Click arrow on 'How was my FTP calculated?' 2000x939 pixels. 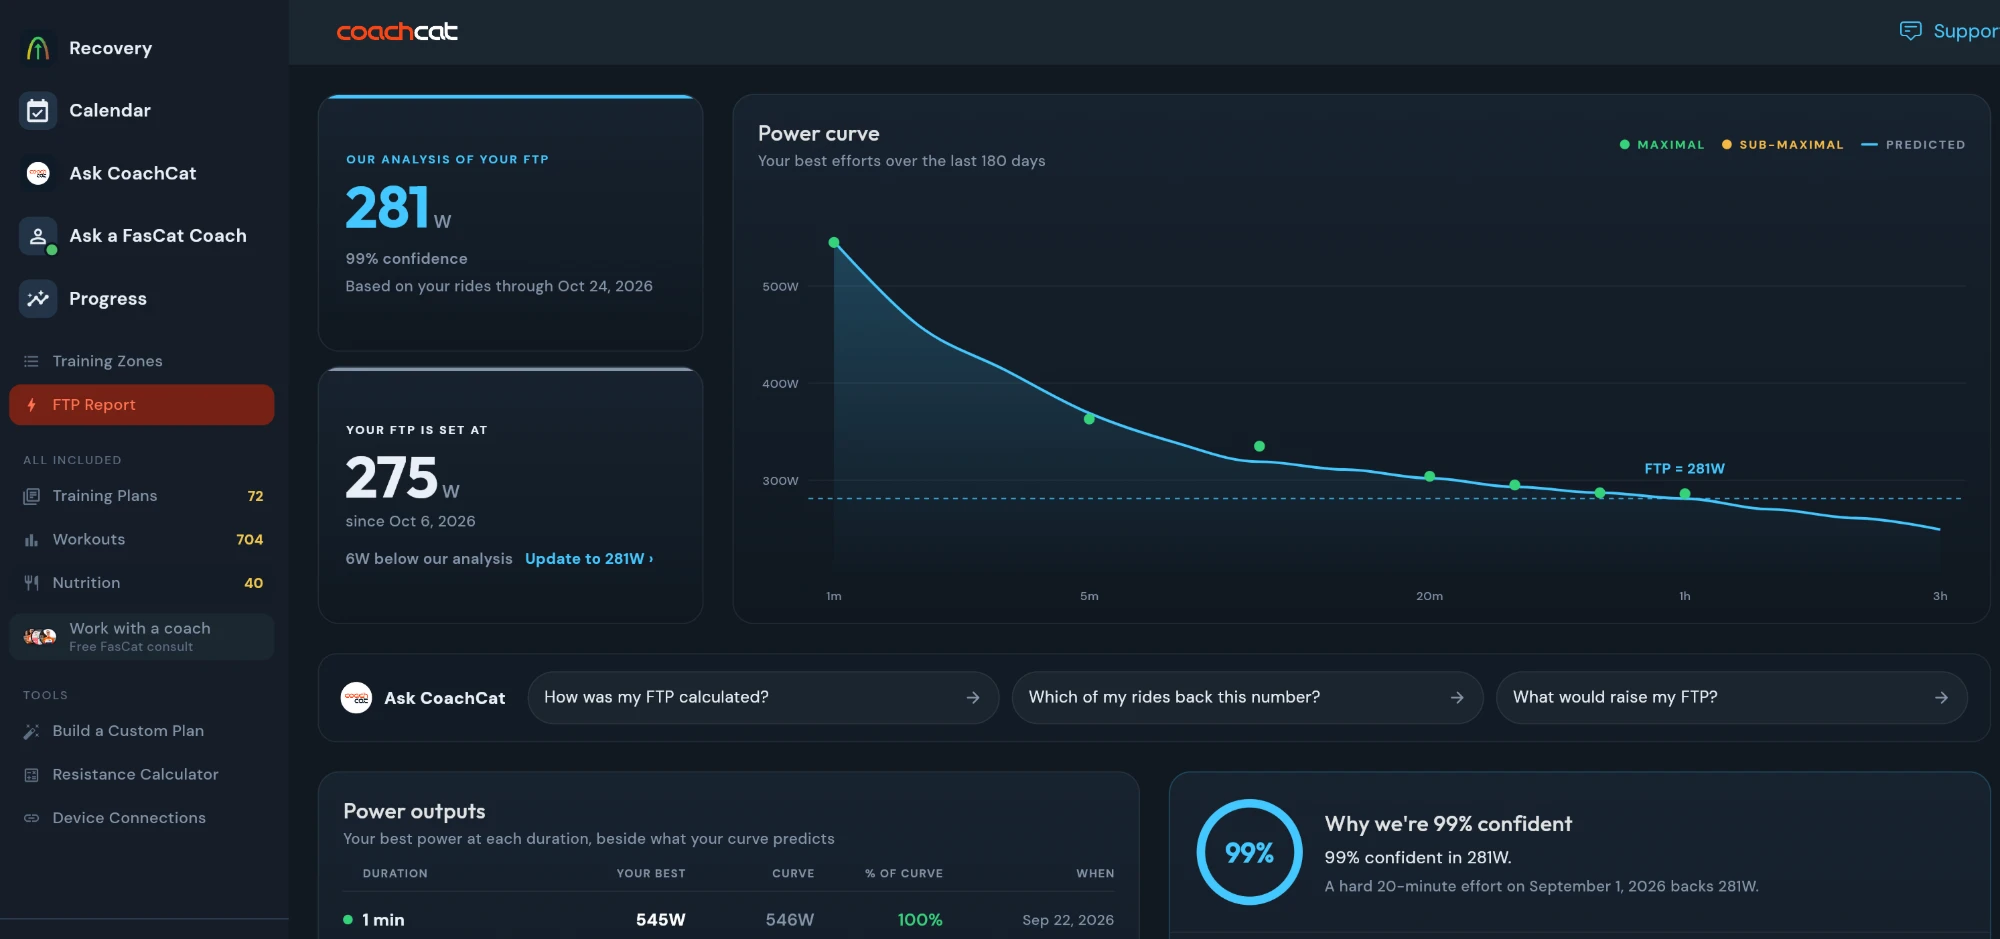click(x=973, y=698)
